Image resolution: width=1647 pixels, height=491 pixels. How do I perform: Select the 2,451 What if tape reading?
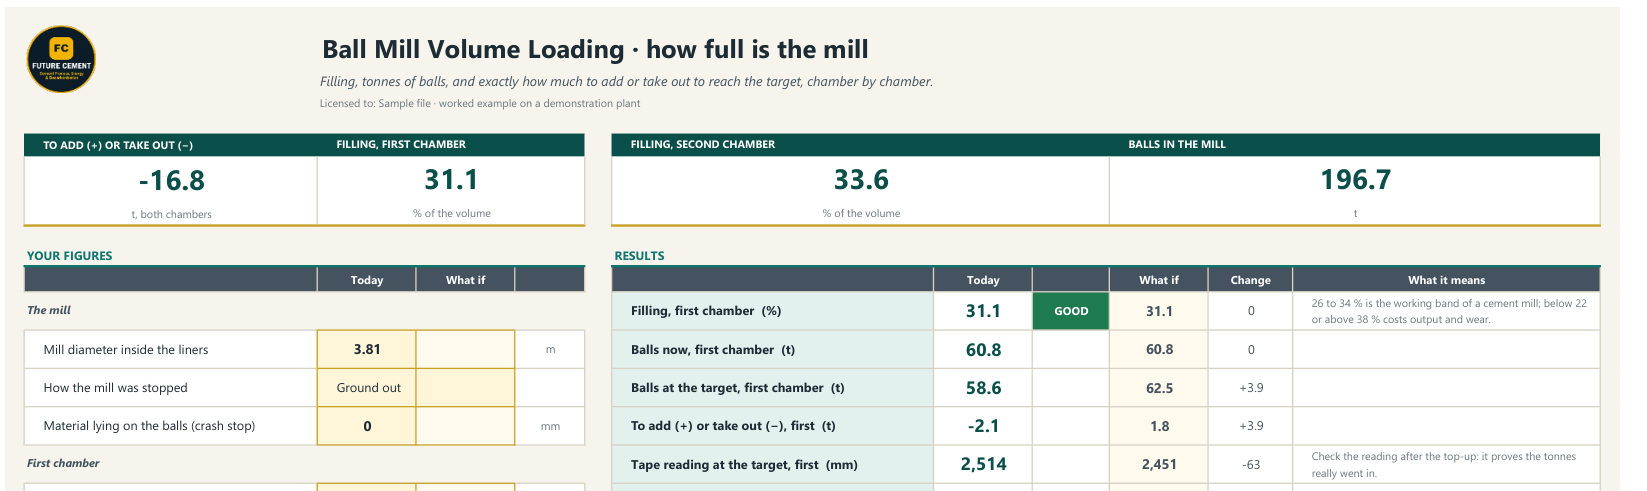[1159, 465]
